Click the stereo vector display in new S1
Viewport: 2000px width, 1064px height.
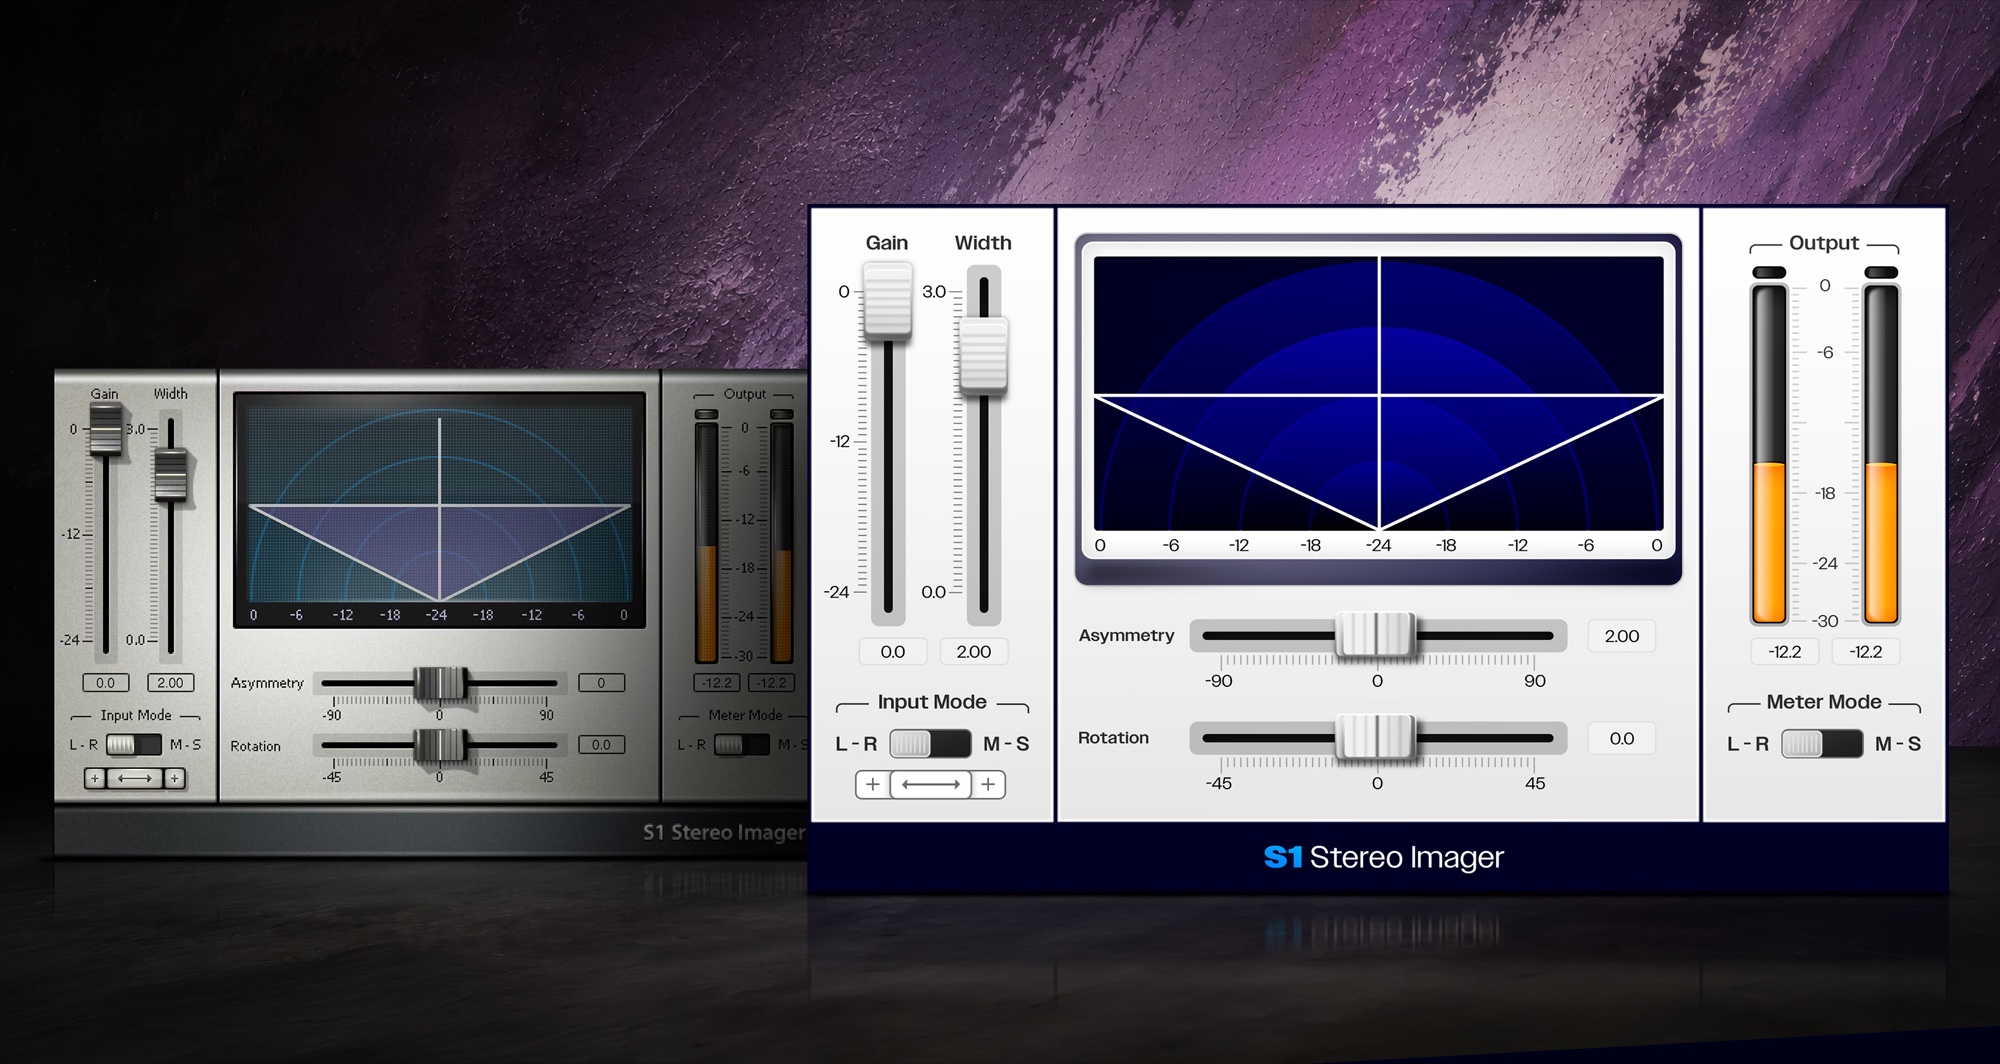1378,393
